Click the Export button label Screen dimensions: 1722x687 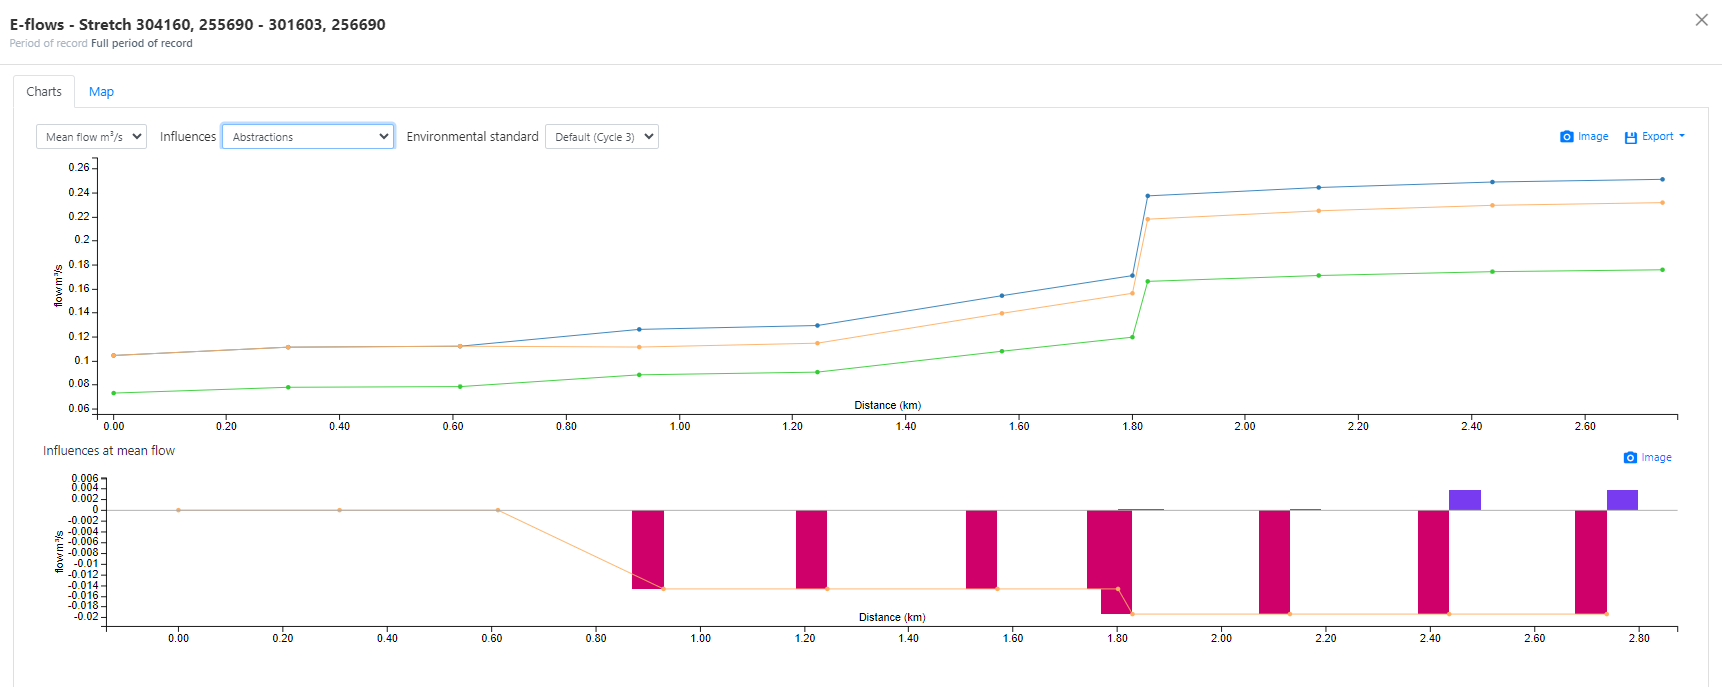tap(1657, 137)
